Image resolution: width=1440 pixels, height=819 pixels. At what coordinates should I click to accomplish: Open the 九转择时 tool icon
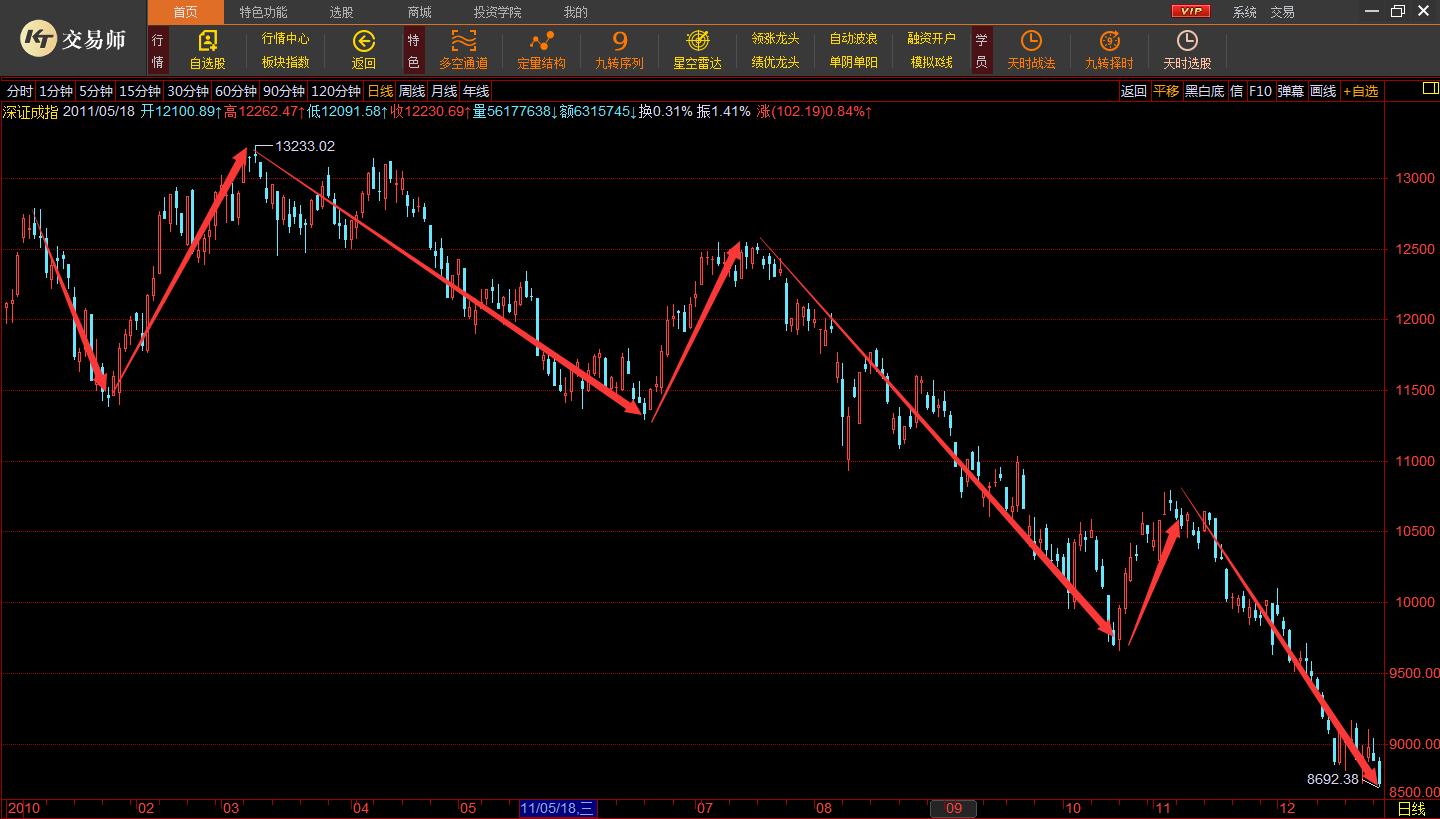(1109, 41)
